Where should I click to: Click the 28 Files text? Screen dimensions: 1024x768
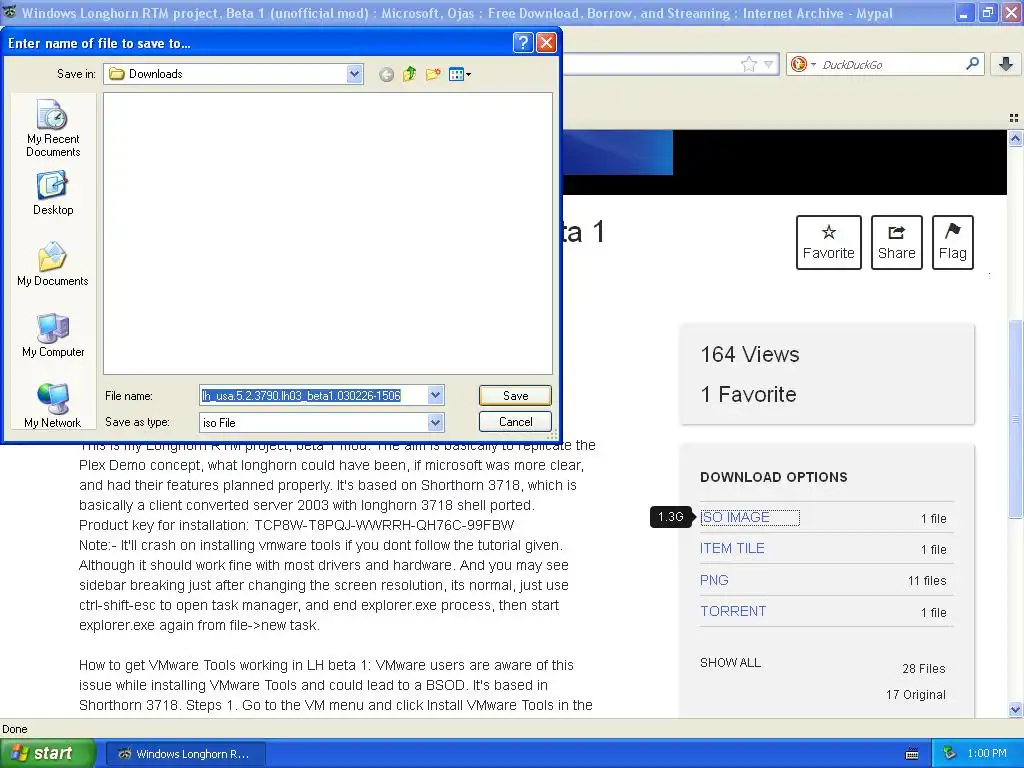click(x=923, y=669)
